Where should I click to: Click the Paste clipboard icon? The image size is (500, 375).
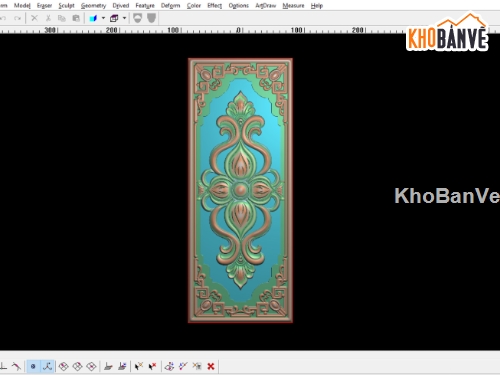pos(76,18)
